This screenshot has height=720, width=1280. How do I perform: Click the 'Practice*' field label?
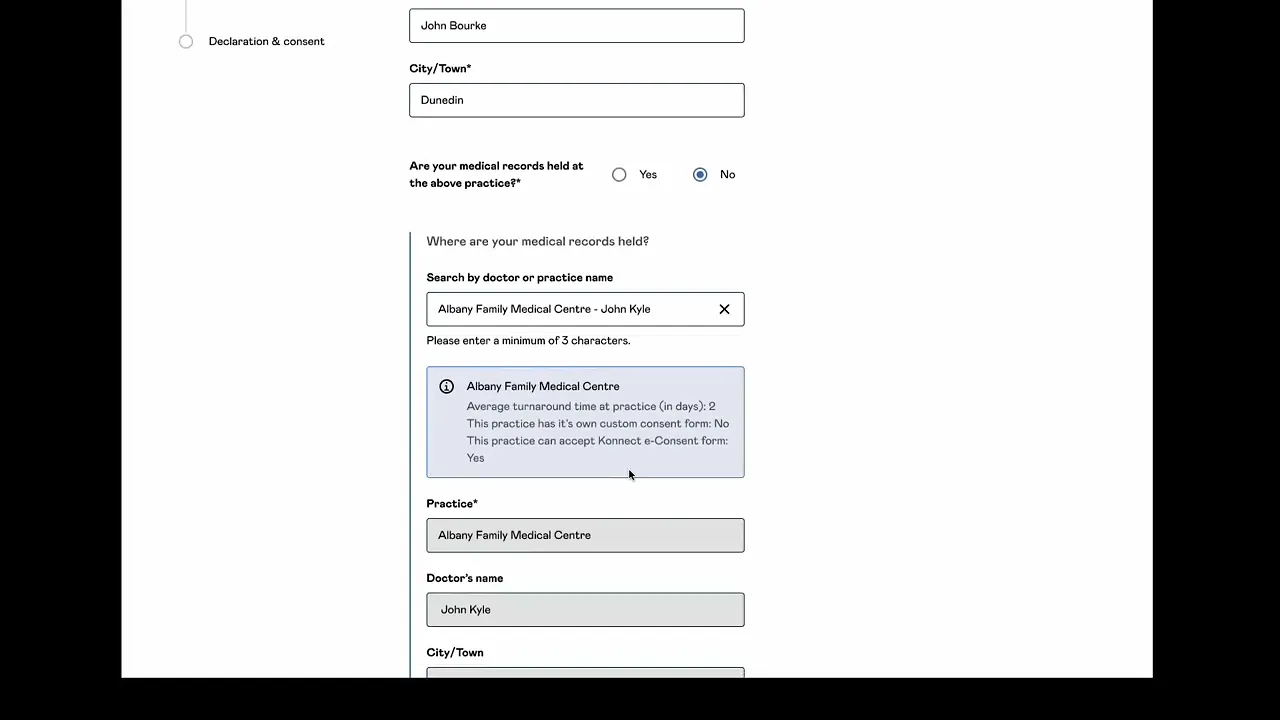(452, 504)
